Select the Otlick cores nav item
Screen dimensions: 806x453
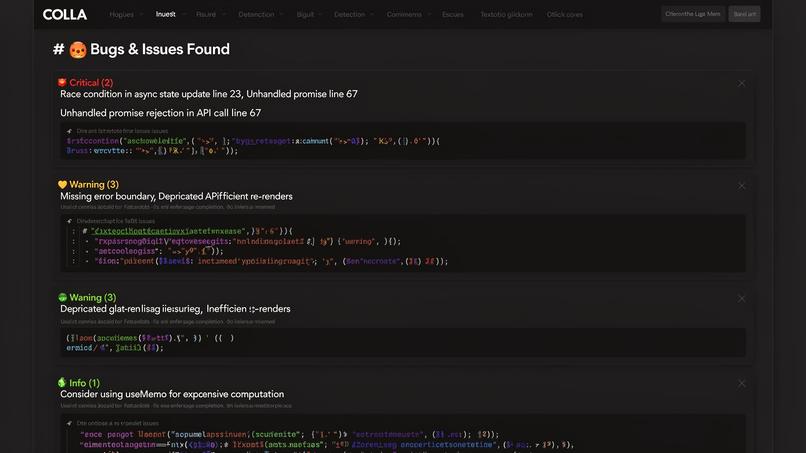[x=564, y=14]
